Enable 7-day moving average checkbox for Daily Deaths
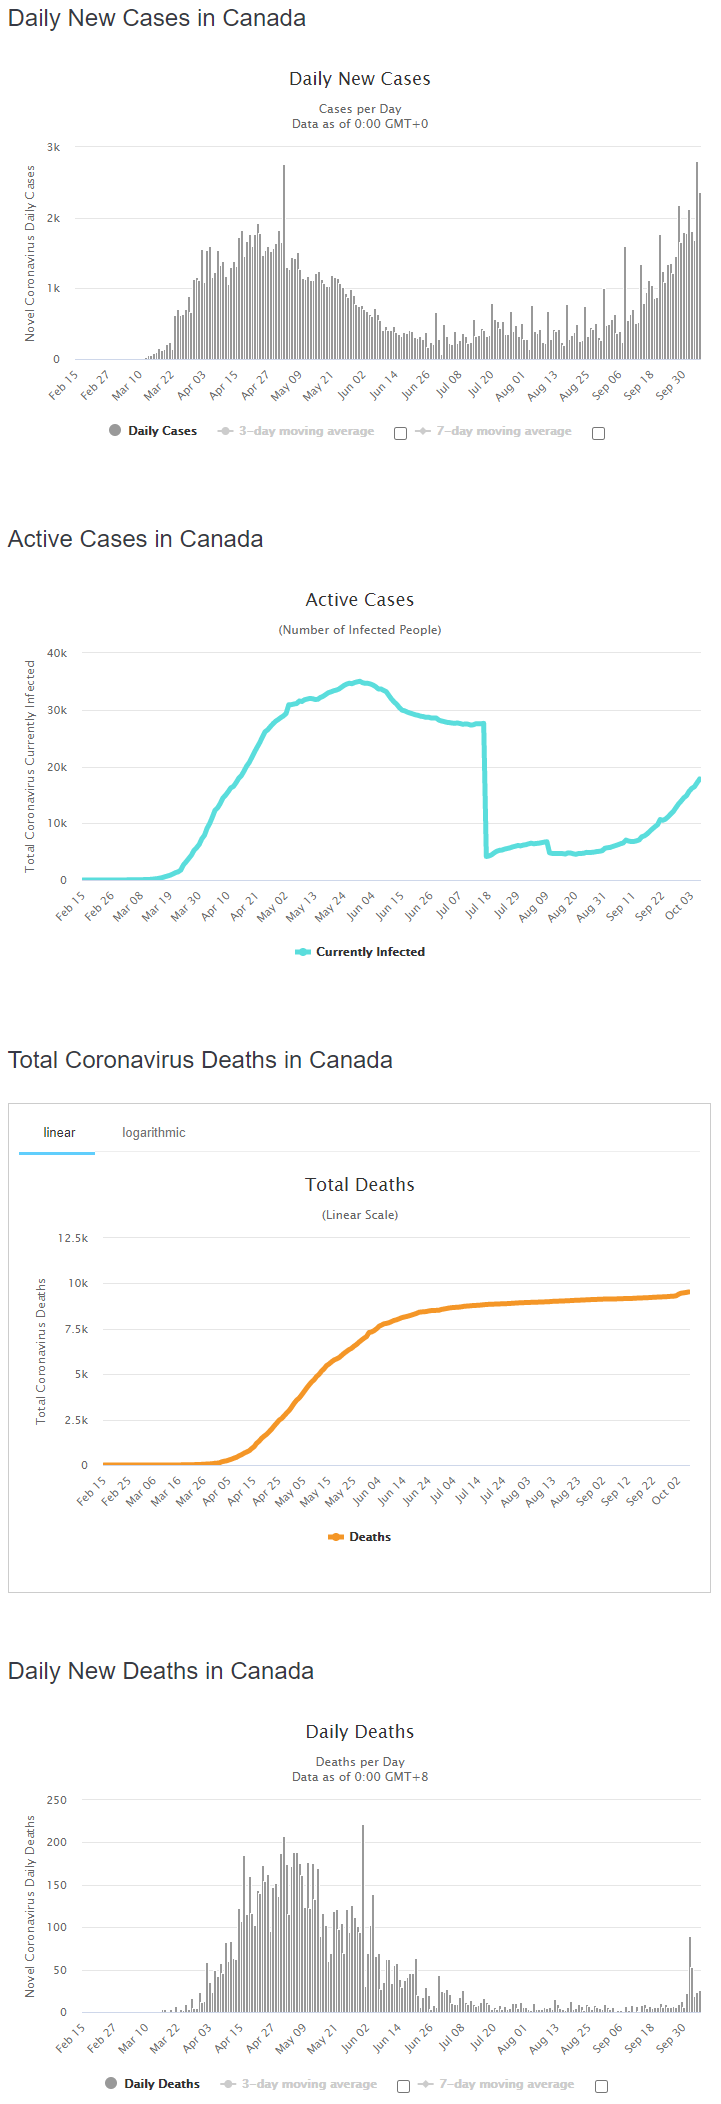This screenshot has width=721, height=2104. pos(601,2087)
